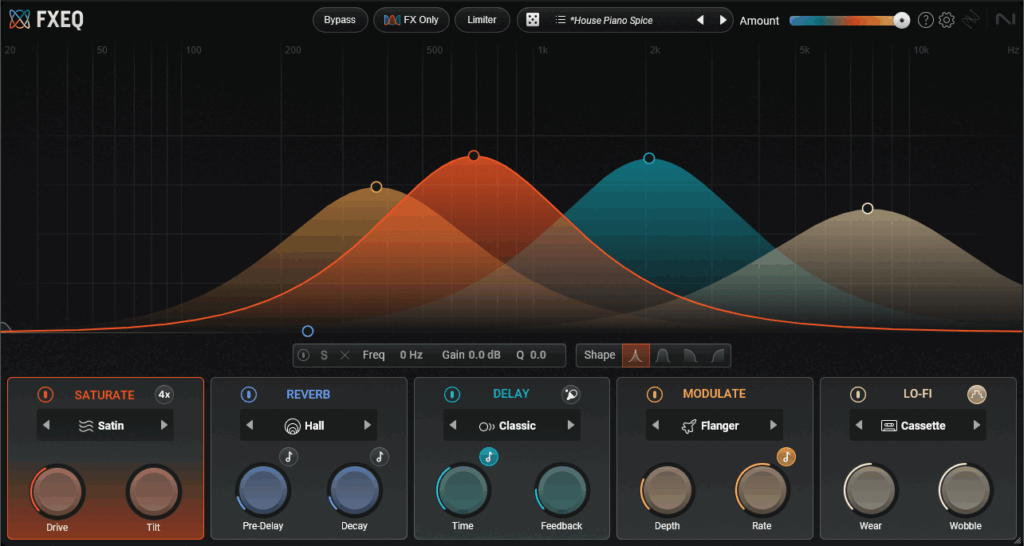This screenshot has height=546, width=1024.
Task: Open the settings gear icon
Action: [946, 20]
